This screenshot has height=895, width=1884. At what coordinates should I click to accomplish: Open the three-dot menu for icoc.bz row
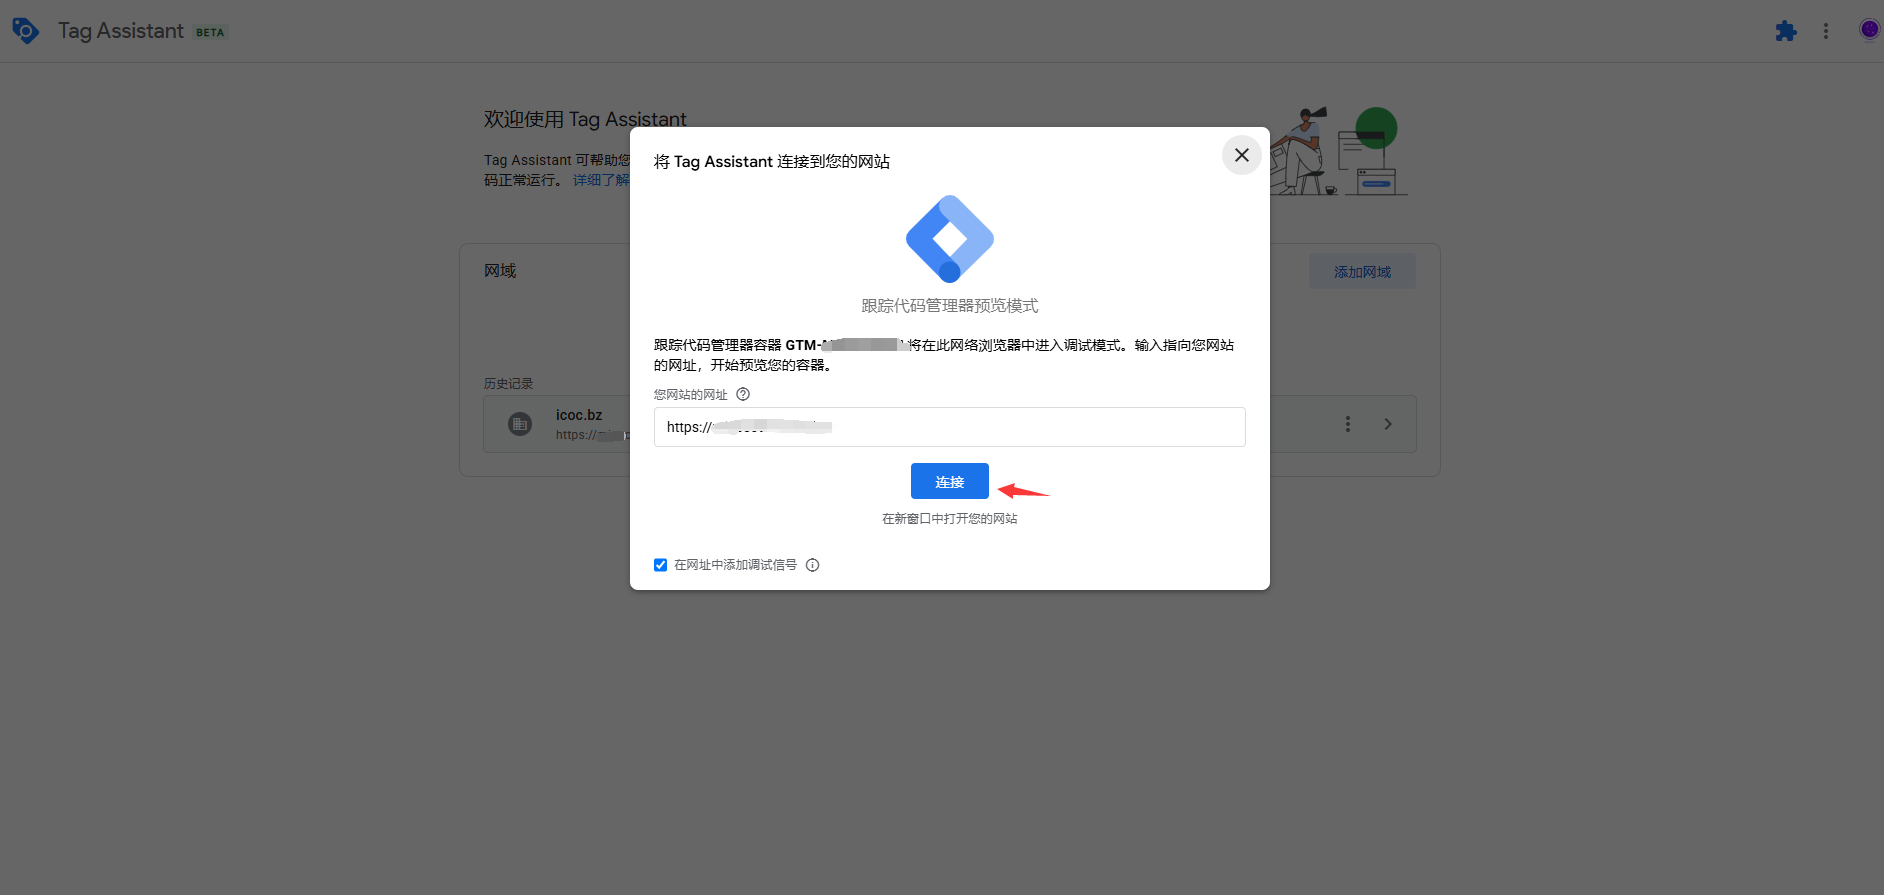pos(1348,424)
